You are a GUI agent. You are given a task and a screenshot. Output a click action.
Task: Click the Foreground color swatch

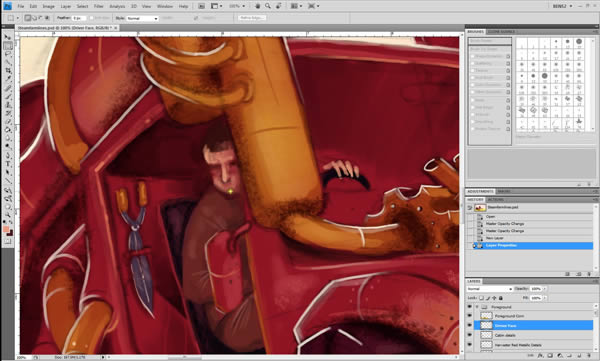click(x=6, y=229)
